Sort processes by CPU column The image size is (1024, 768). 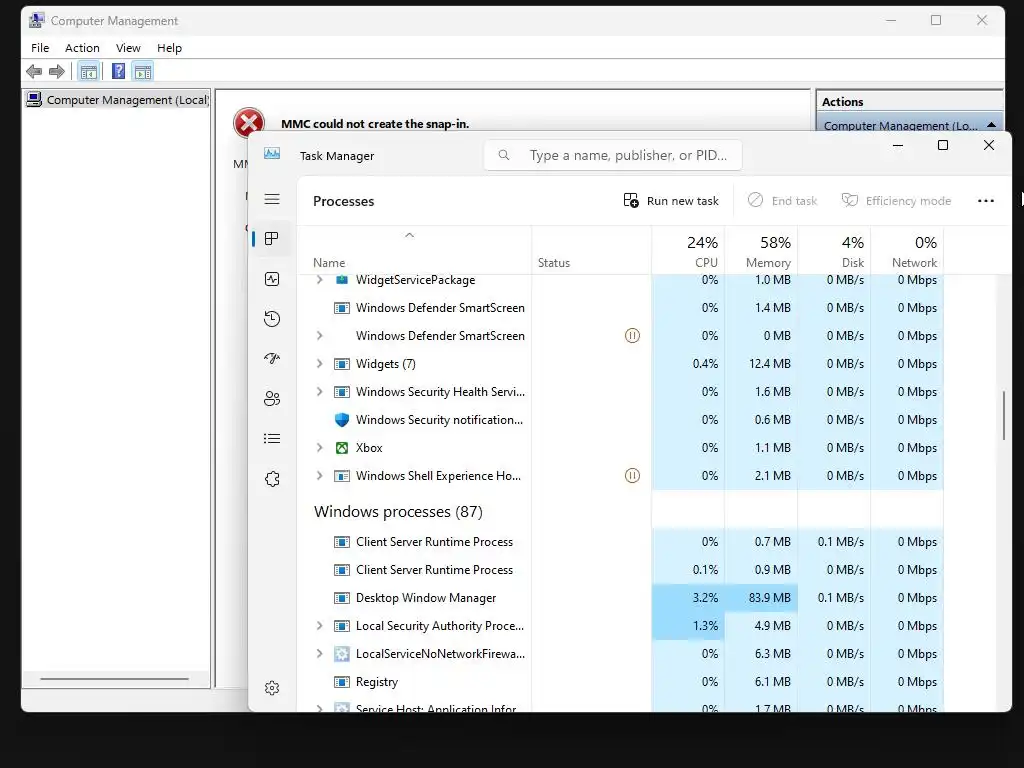(688, 249)
